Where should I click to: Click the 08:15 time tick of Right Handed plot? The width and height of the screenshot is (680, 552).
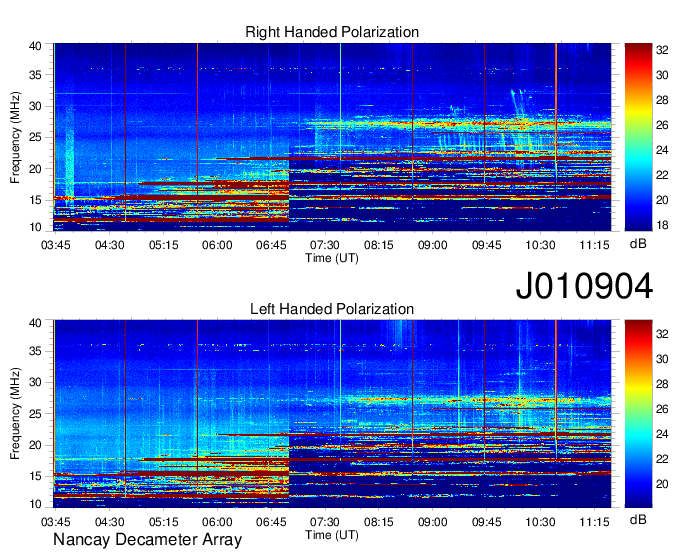coord(379,245)
